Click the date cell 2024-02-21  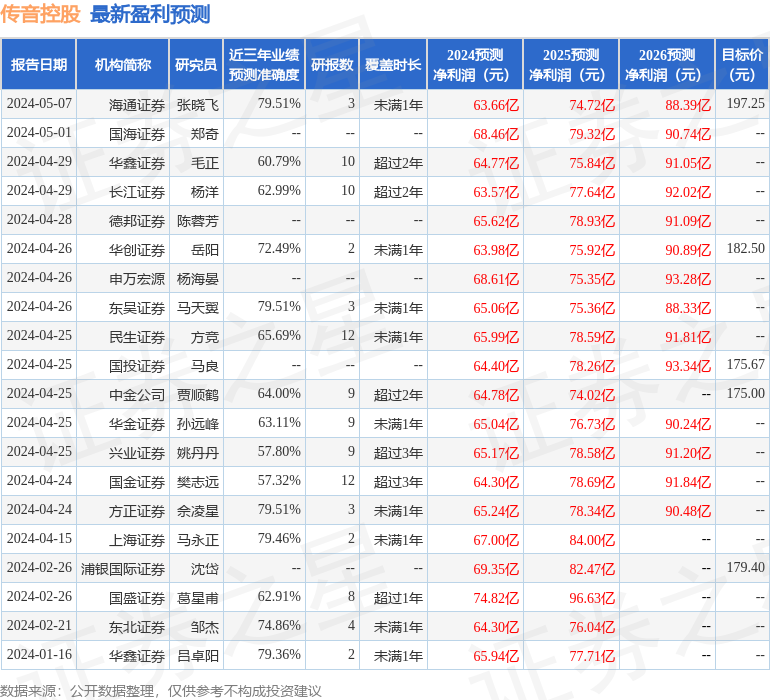[39, 625]
